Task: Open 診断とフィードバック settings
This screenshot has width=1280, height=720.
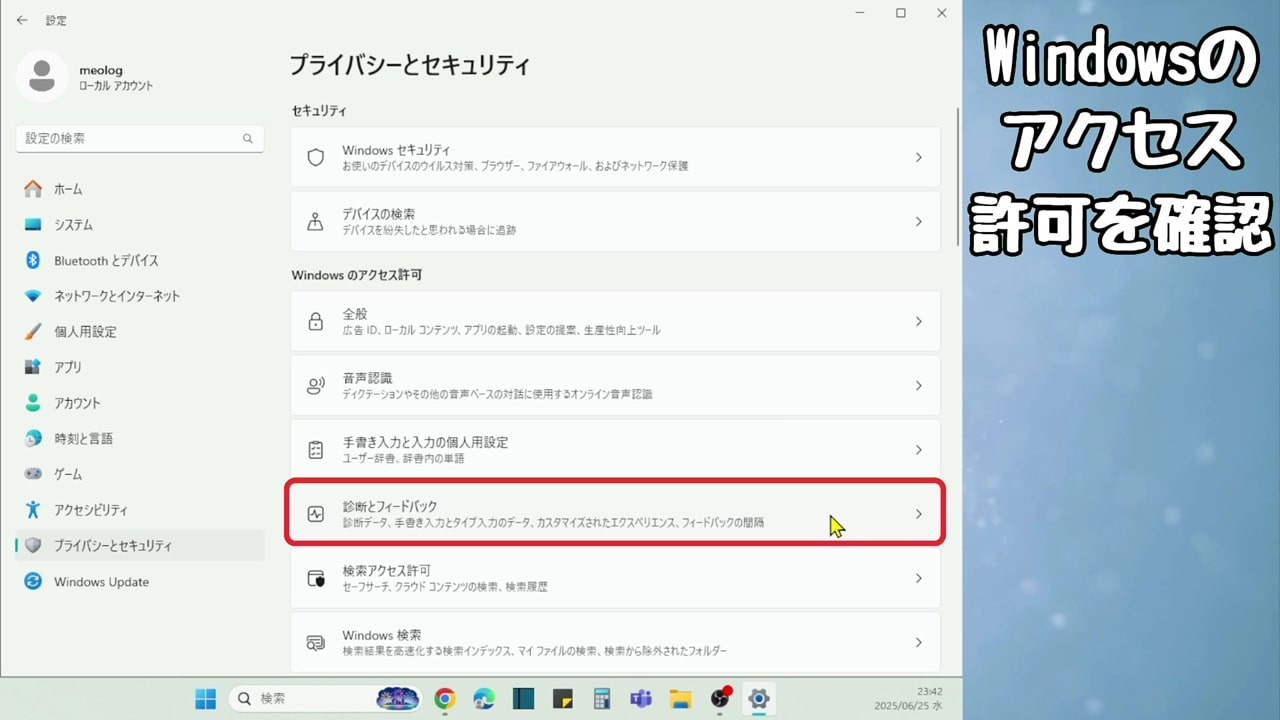Action: point(615,514)
